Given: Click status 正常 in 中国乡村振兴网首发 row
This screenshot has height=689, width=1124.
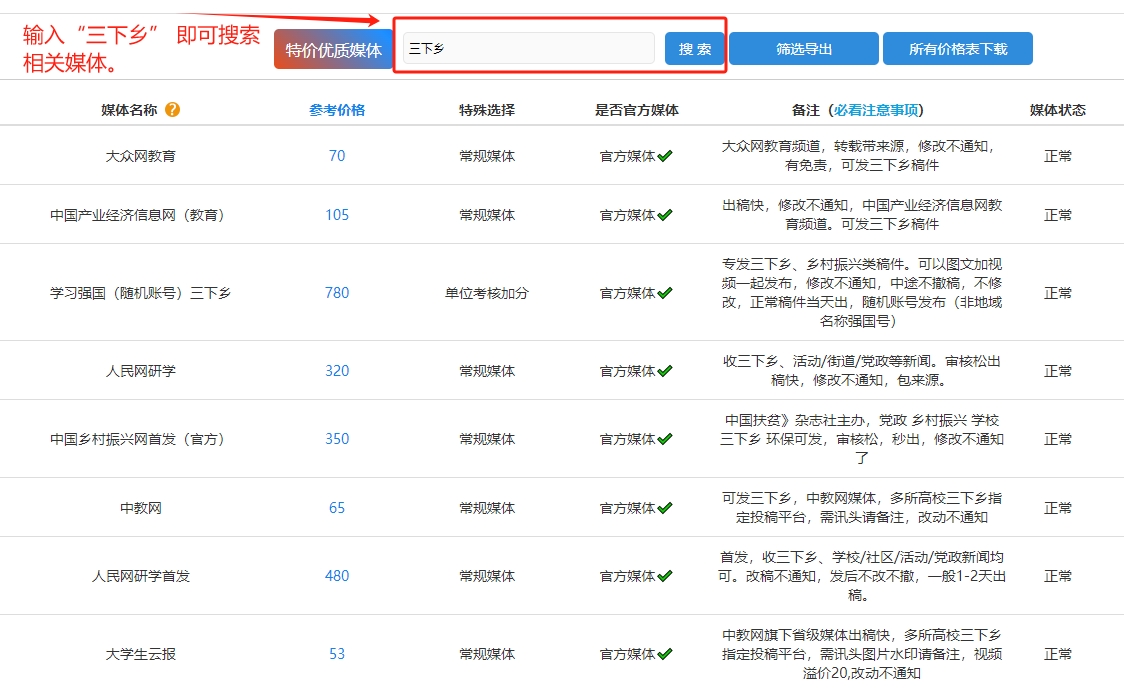Looking at the screenshot, I should click(x=1057, y=439).
